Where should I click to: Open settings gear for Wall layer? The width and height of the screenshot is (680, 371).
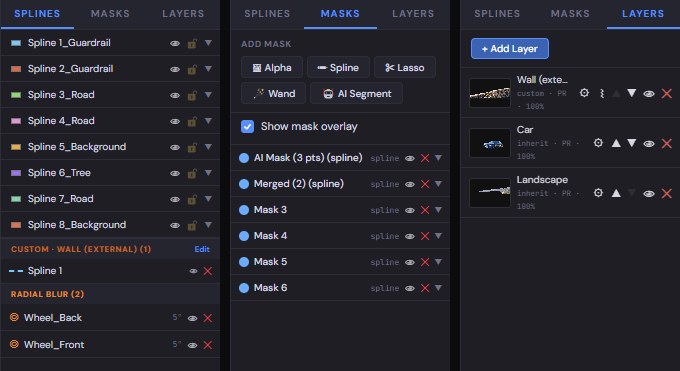click(584, 93)
